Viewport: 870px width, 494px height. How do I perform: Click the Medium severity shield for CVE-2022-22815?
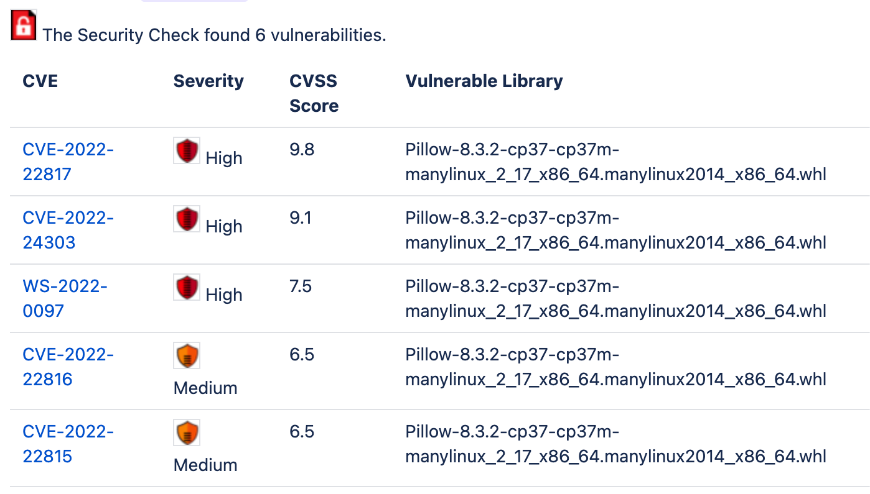click(x=186, y=433)
